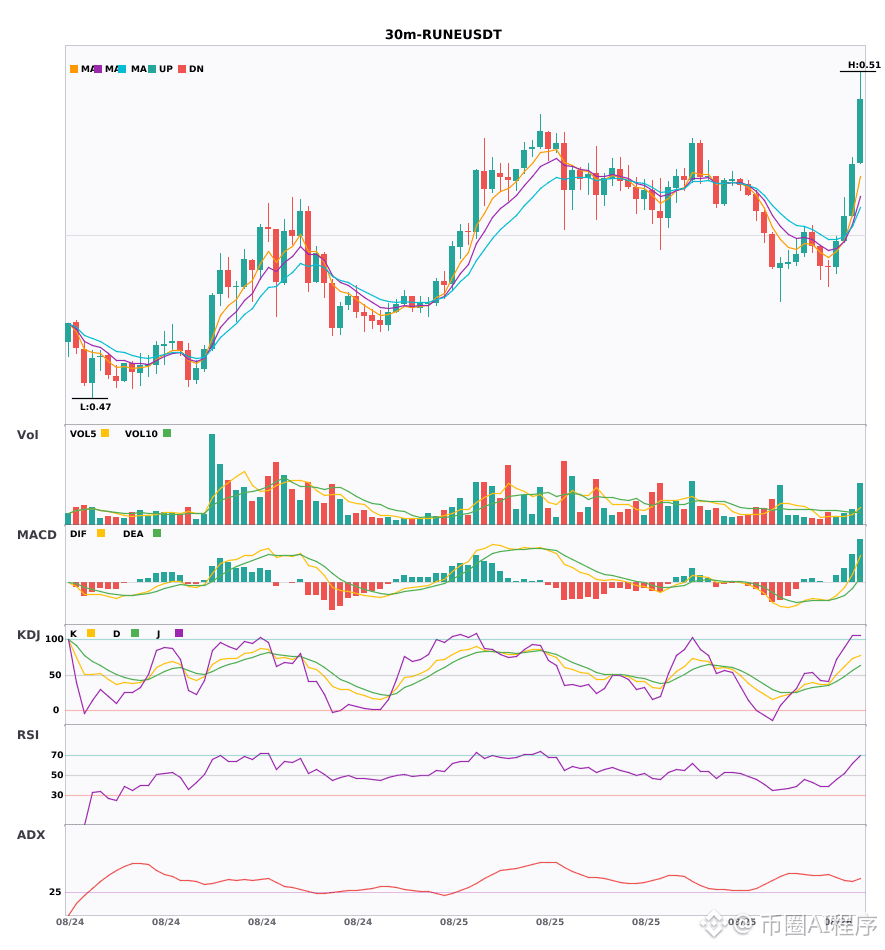Click the purple MA legend swatch
The image size is (885, 950).
pos(98,69)
